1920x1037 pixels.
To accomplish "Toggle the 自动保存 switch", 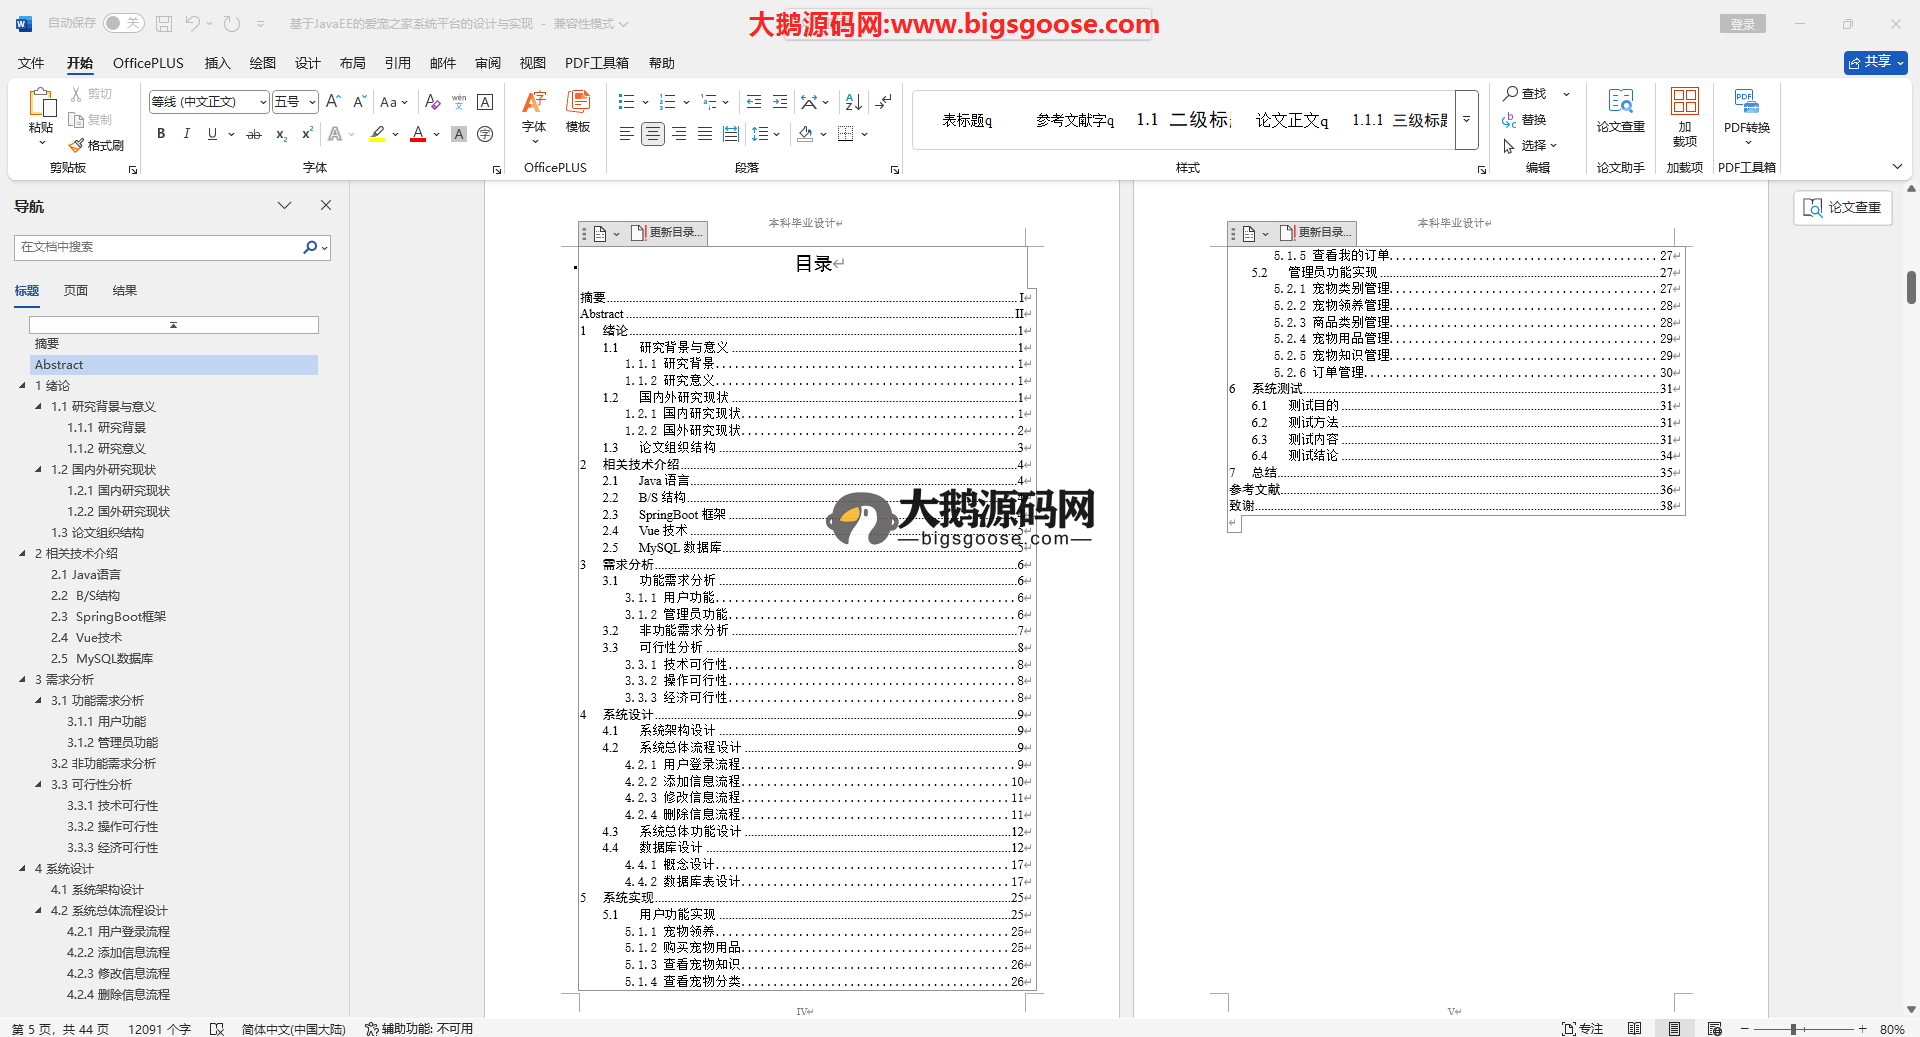I will coord(123,23).
